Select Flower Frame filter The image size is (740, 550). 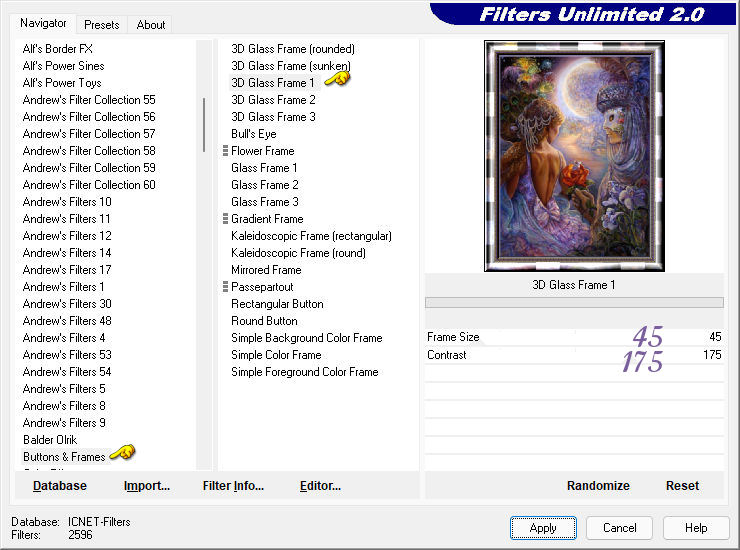(263, 151)
